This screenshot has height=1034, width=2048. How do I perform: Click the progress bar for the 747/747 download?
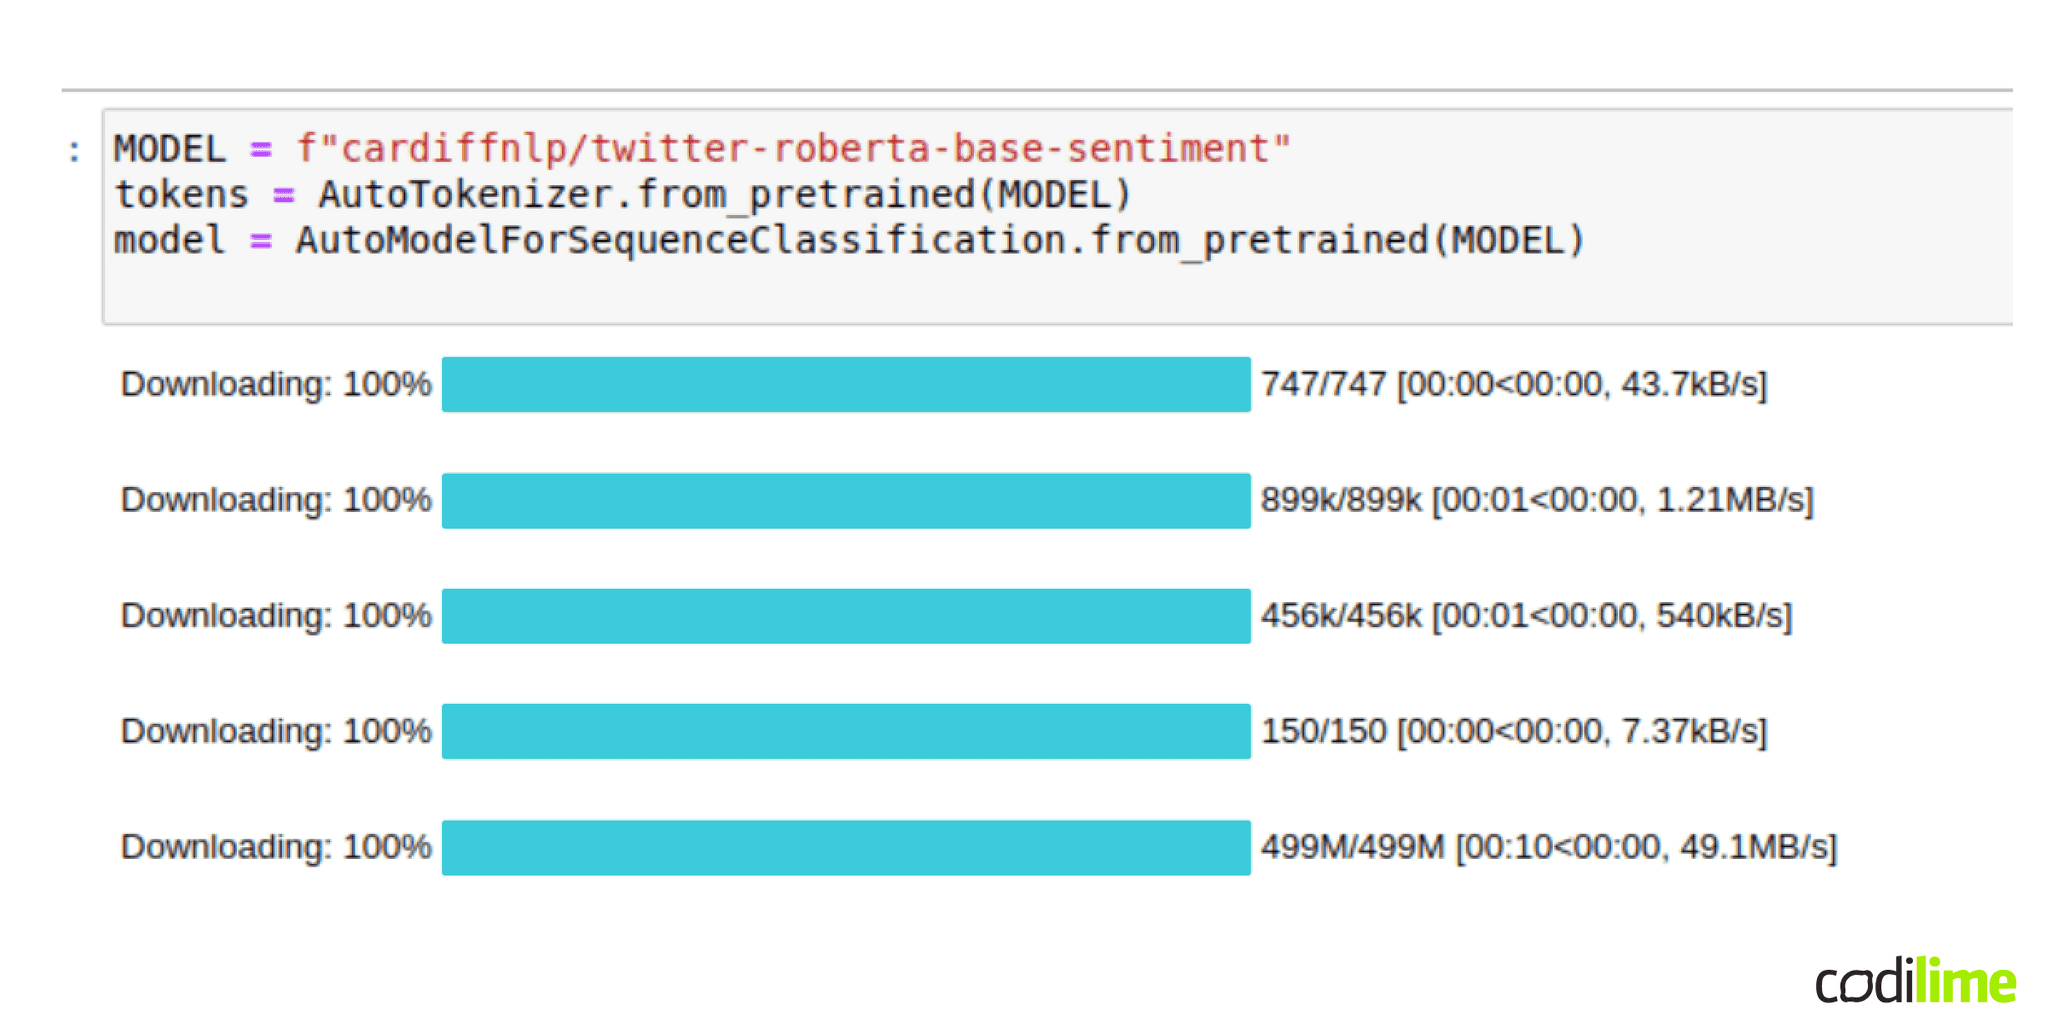[846, 384]
